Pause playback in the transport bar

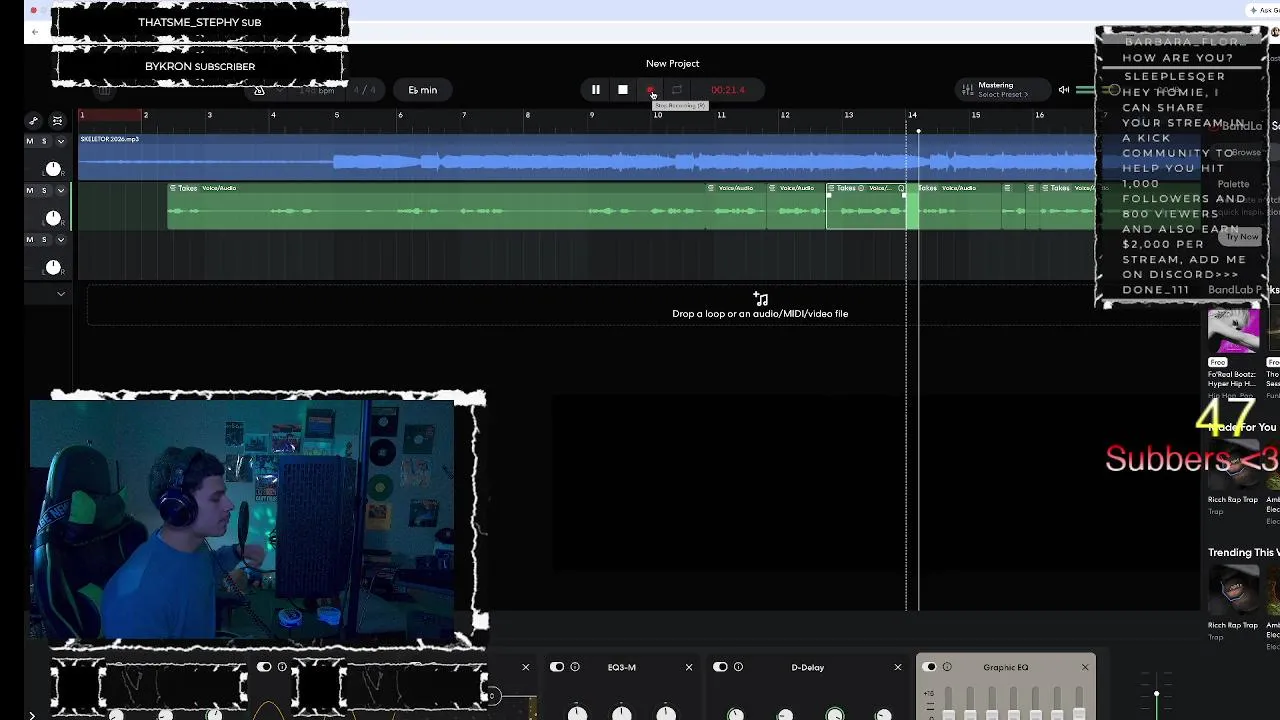595,90
